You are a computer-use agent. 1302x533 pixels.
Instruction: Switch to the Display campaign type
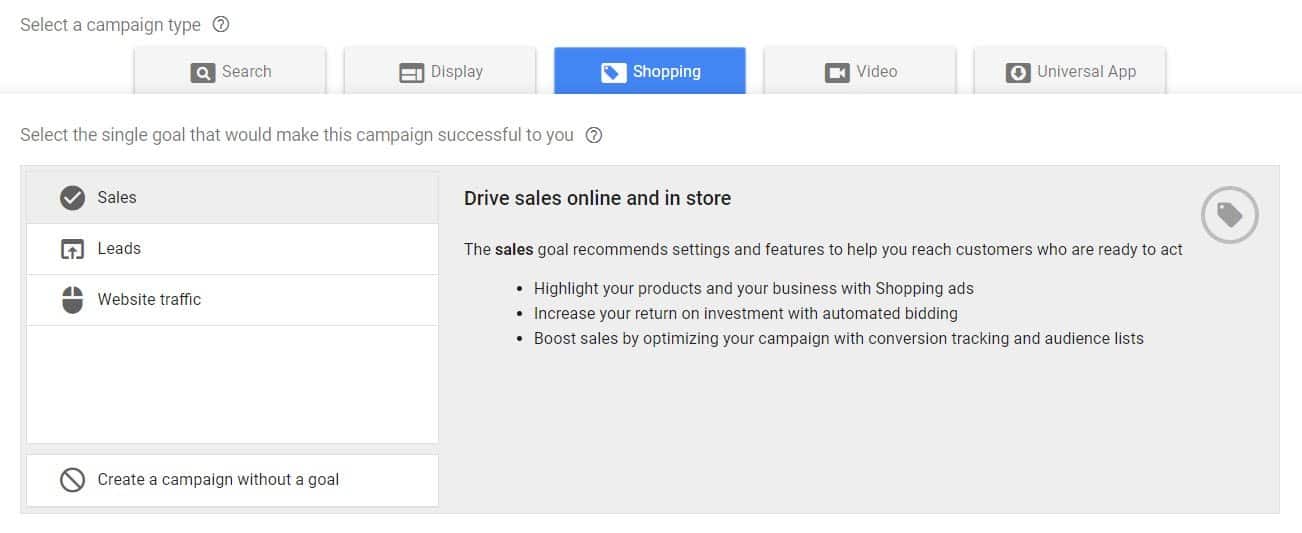coord(440,71)
